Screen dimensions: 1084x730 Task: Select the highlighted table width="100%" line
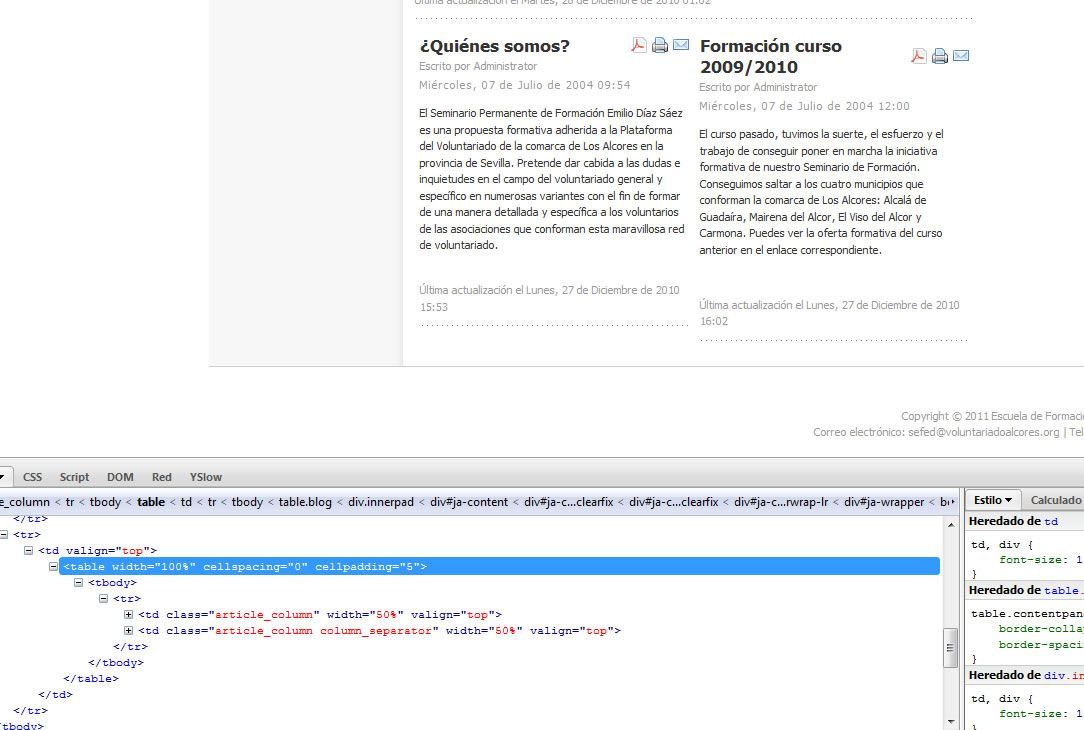499,566
